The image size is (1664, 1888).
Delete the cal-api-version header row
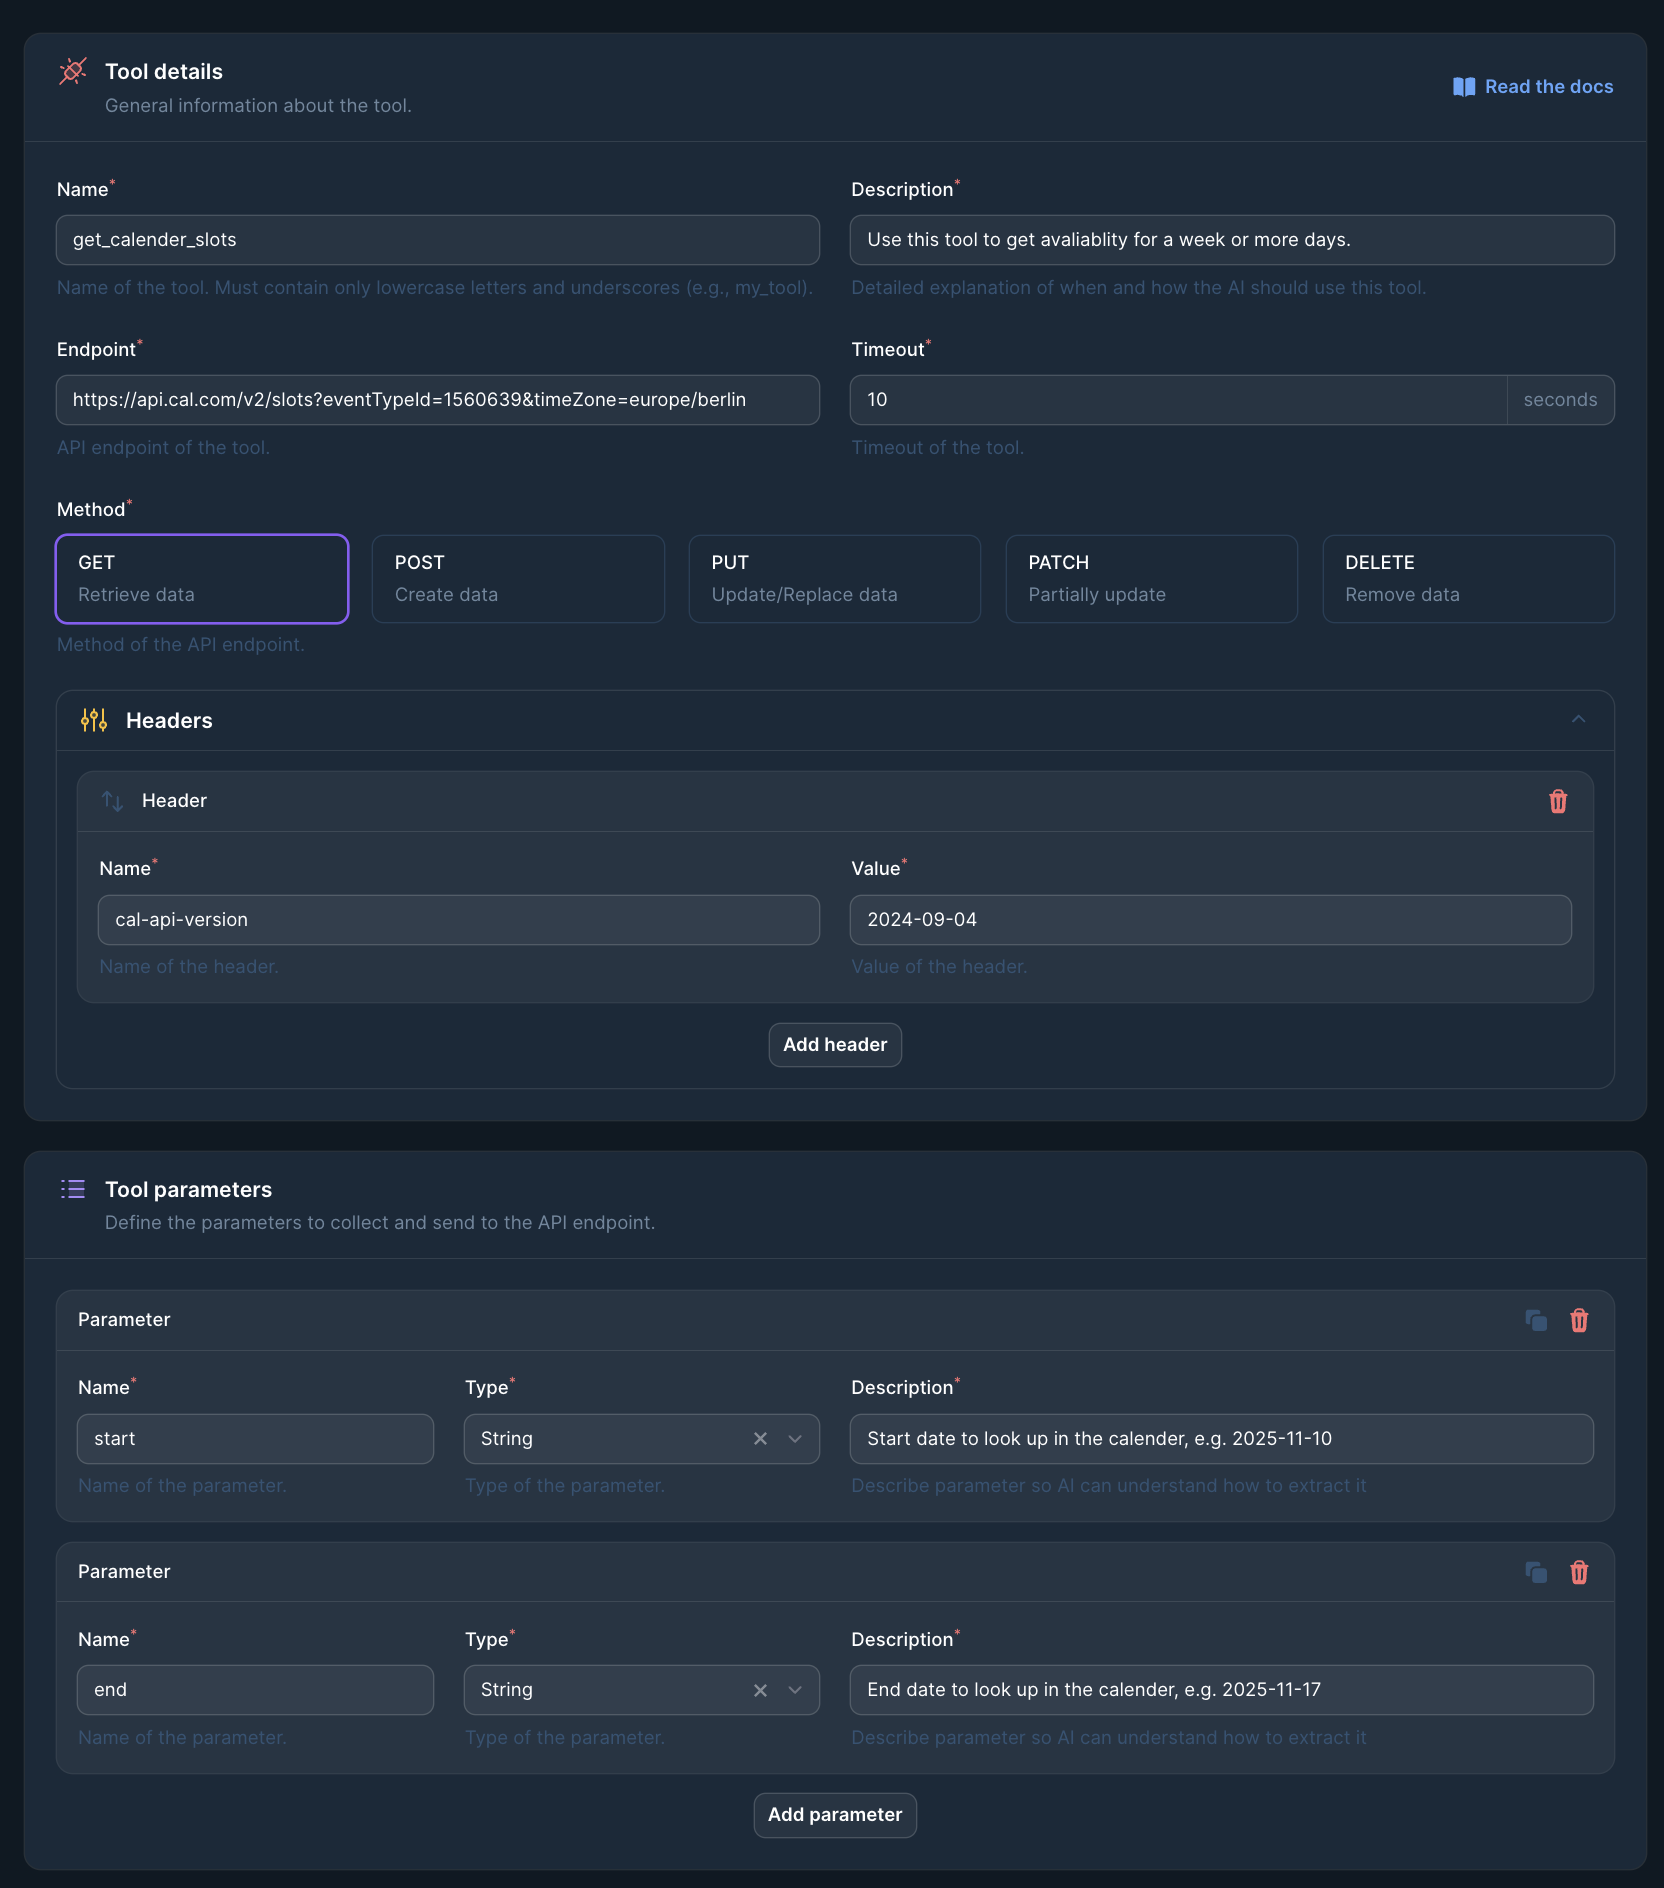pos(1557,801)
